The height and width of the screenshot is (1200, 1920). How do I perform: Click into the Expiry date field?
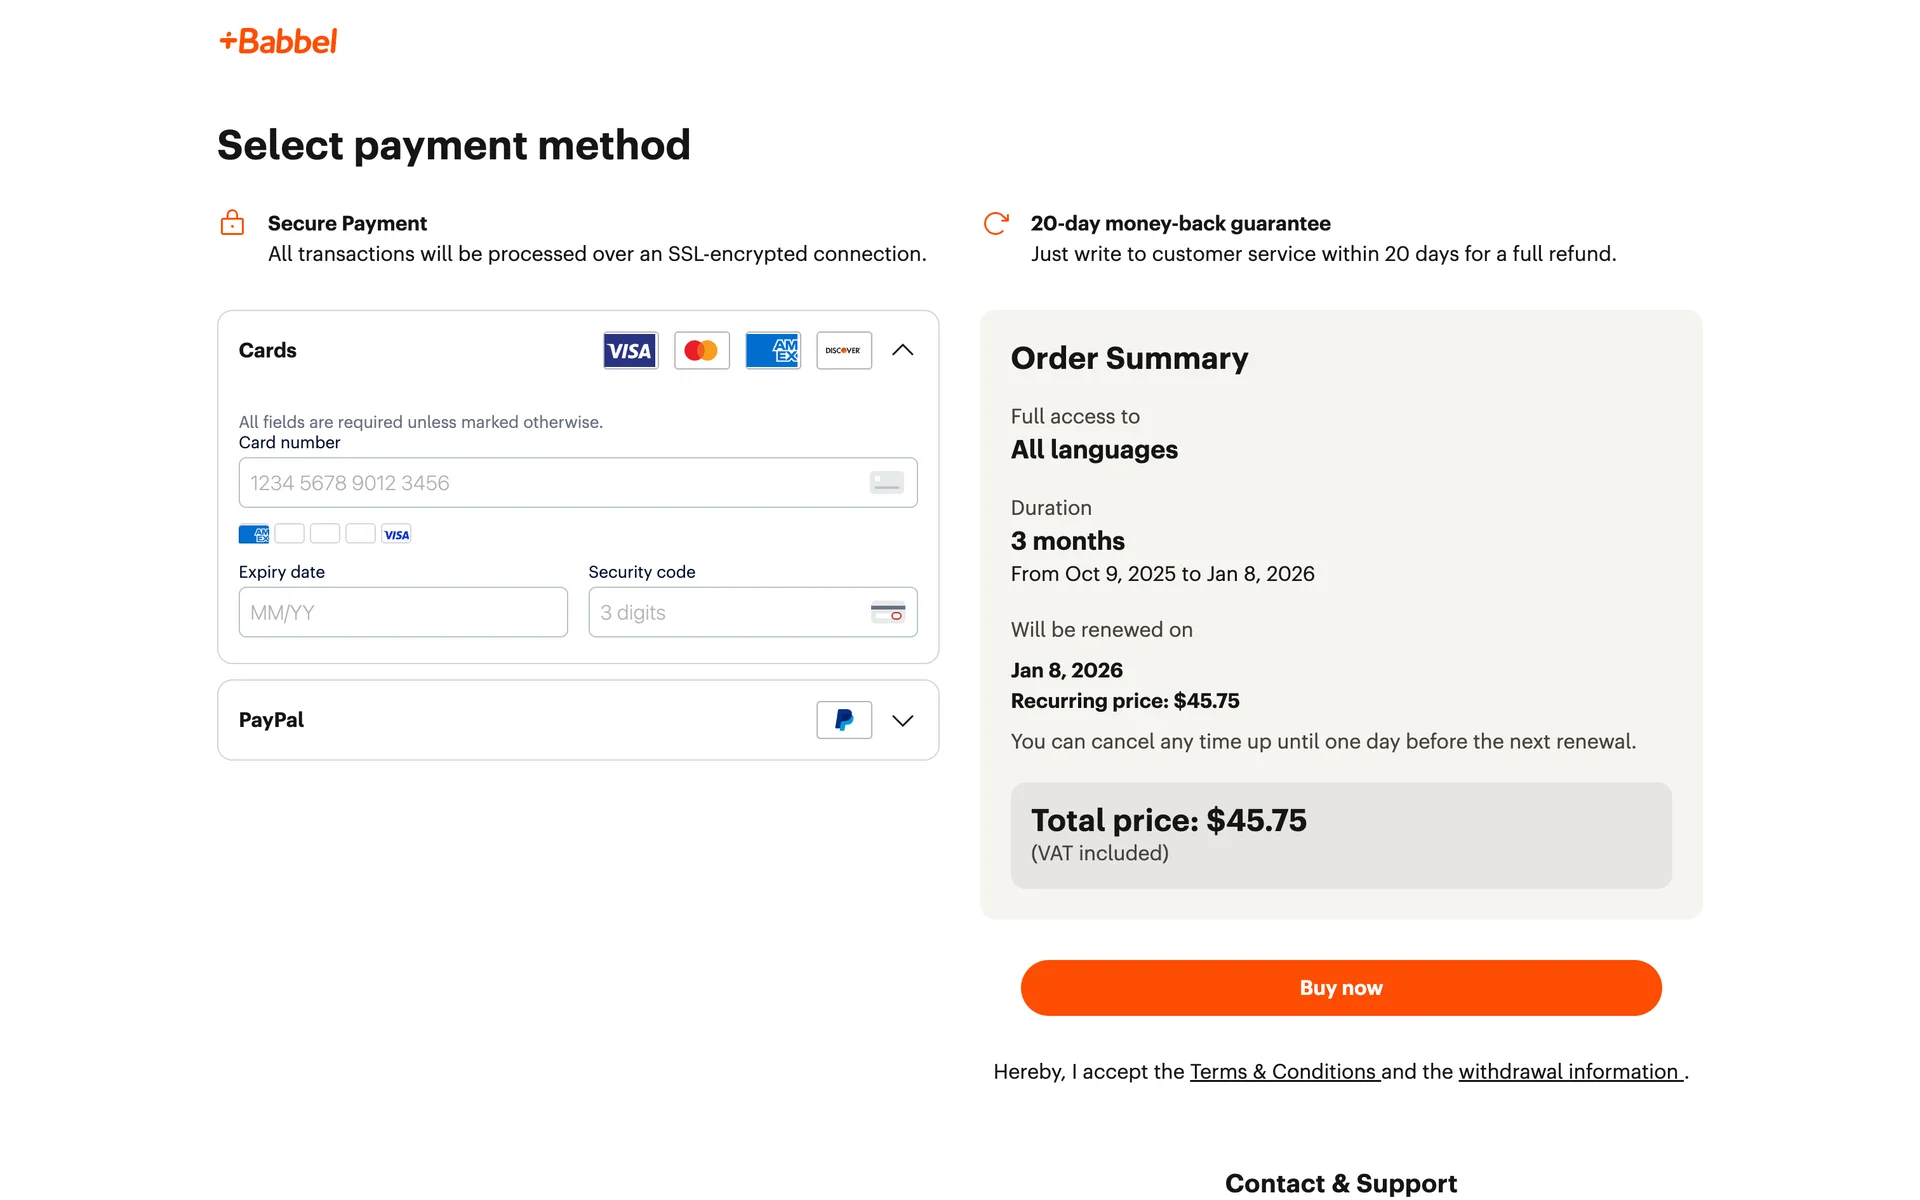click(402, 612)
